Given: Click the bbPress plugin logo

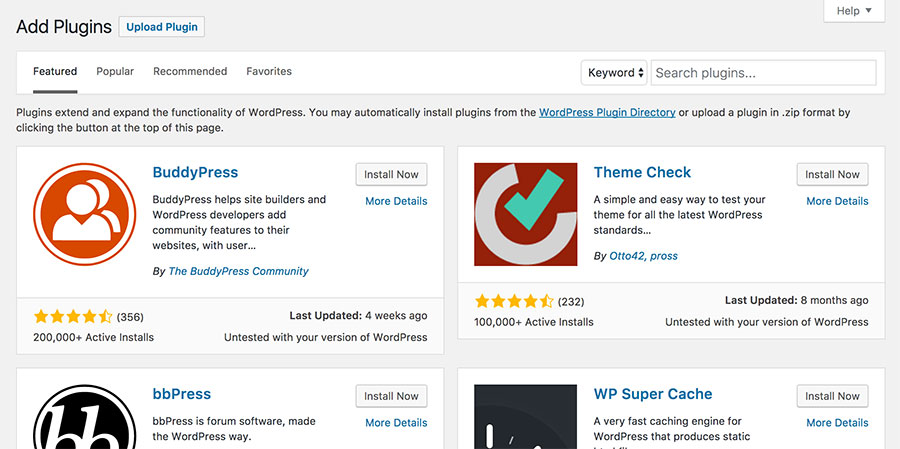Looking at the screenshot, I should tap(84, 417).
